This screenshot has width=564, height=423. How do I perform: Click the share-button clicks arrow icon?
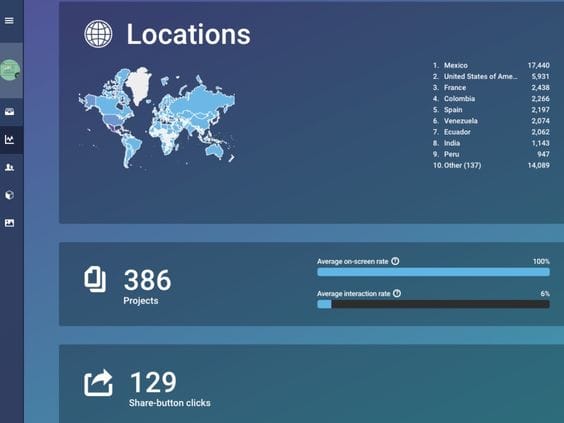click(98, 383)
